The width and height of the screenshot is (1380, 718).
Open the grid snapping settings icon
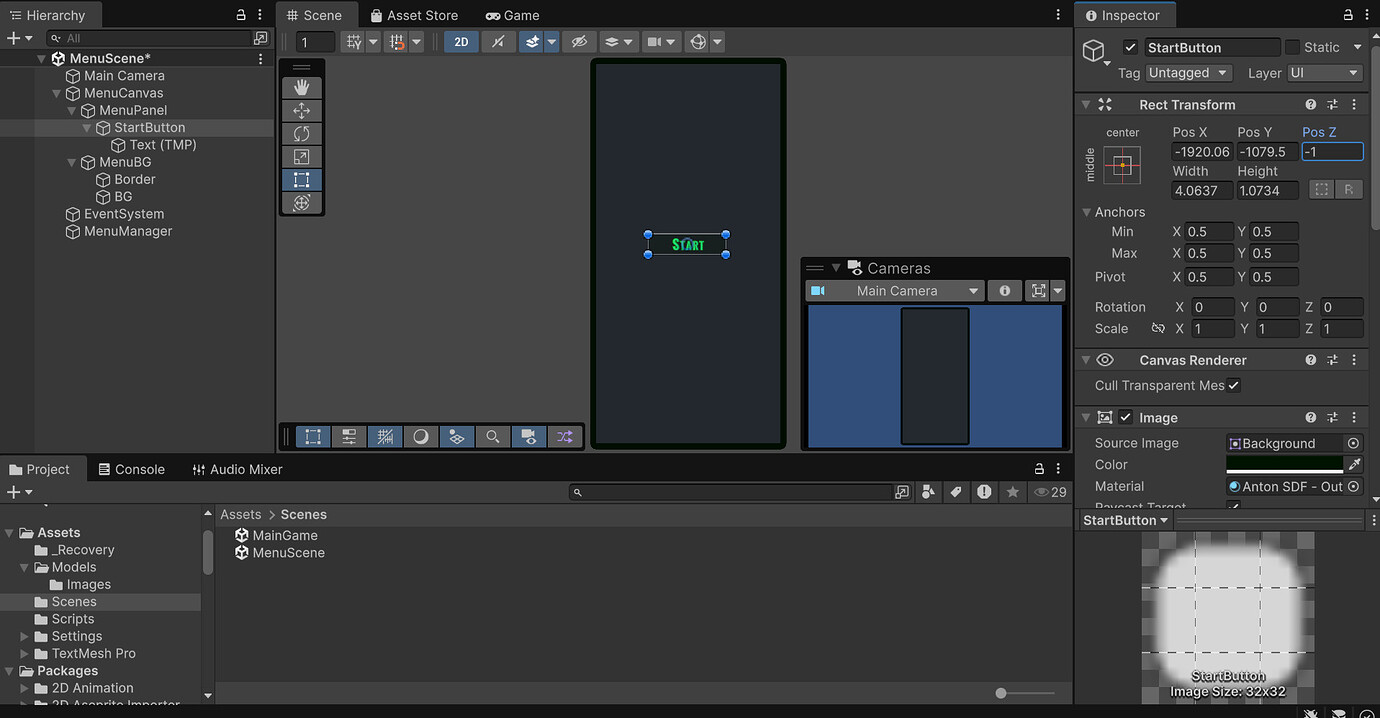[x=416, y=41]
